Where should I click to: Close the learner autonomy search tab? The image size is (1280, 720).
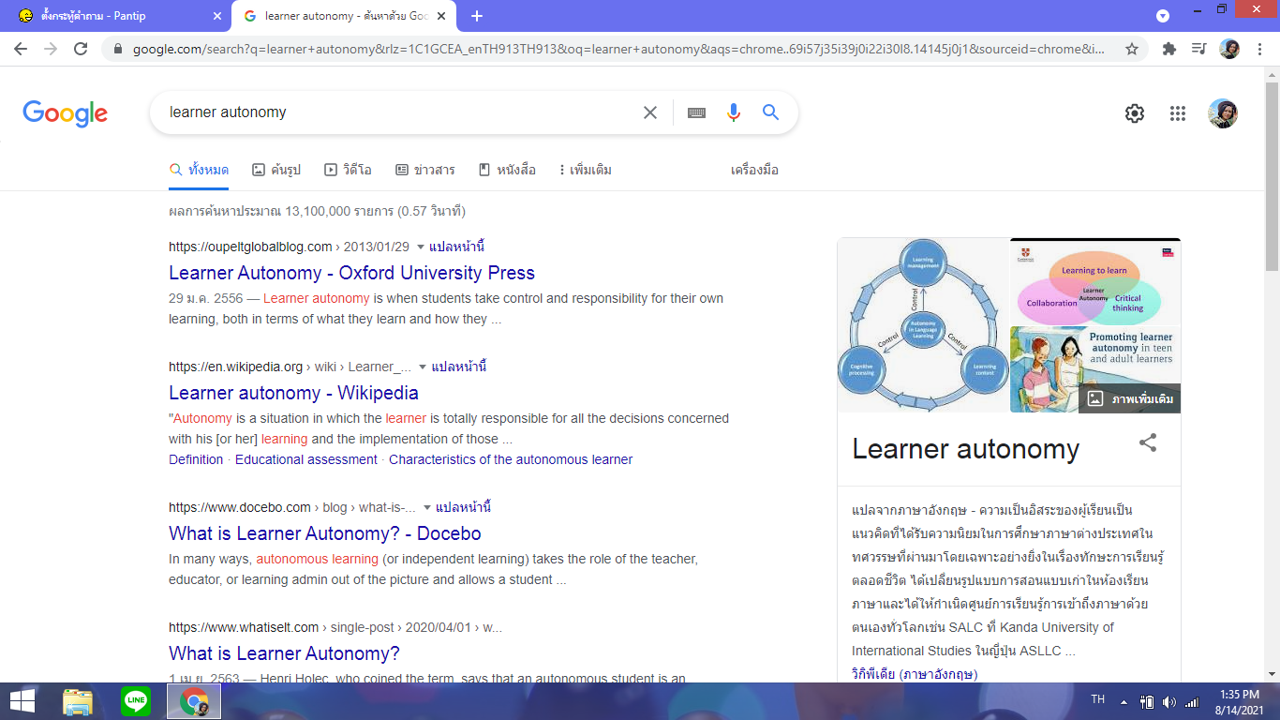click(443, 16)
